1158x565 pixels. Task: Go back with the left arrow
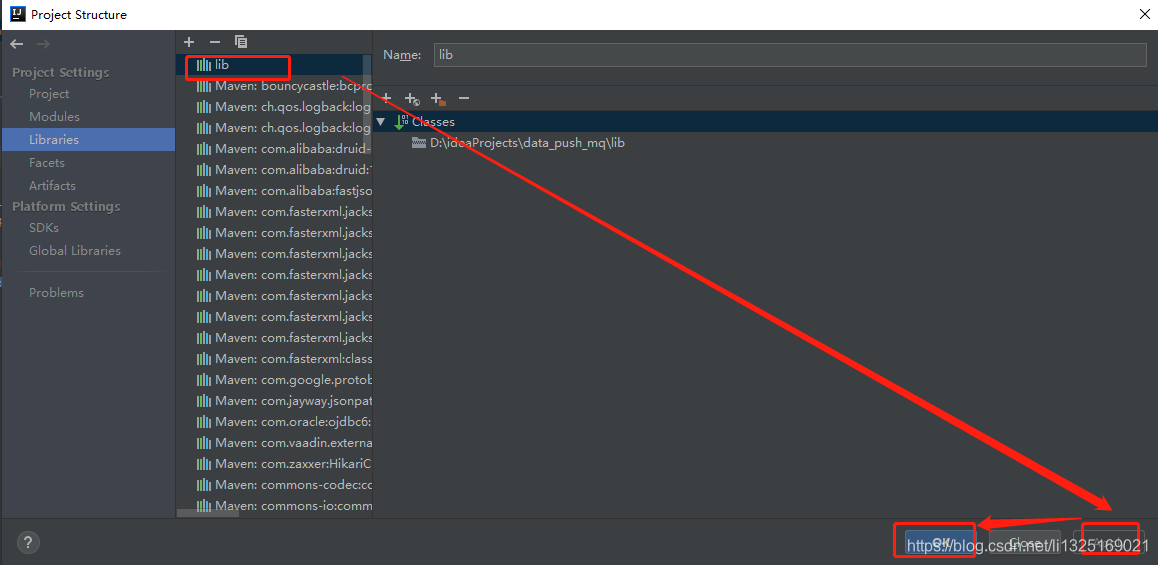(x=17, y=44)
